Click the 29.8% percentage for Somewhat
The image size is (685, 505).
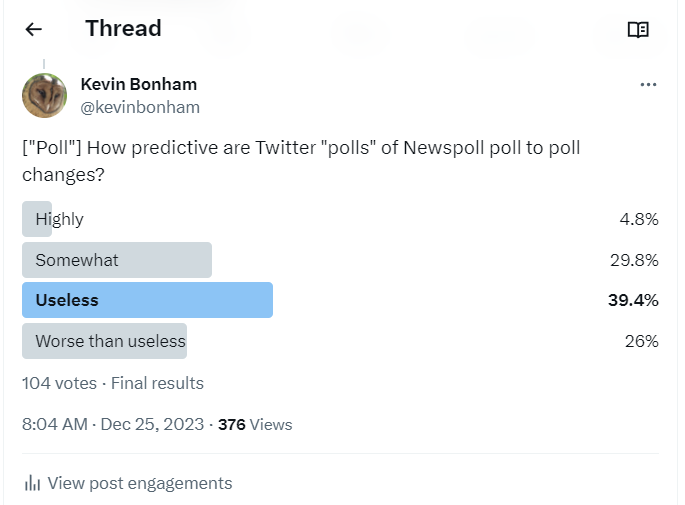(x=634, y=260)
